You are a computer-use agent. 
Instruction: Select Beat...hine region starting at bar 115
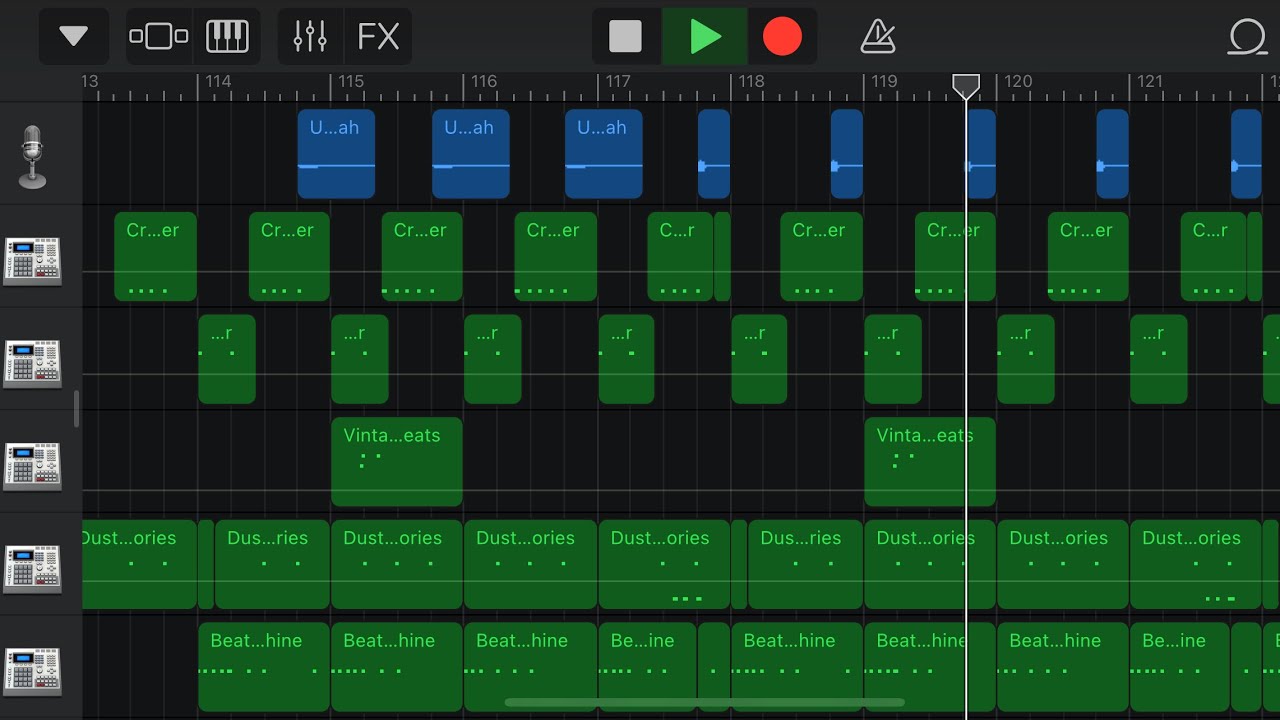click(397, 667)
